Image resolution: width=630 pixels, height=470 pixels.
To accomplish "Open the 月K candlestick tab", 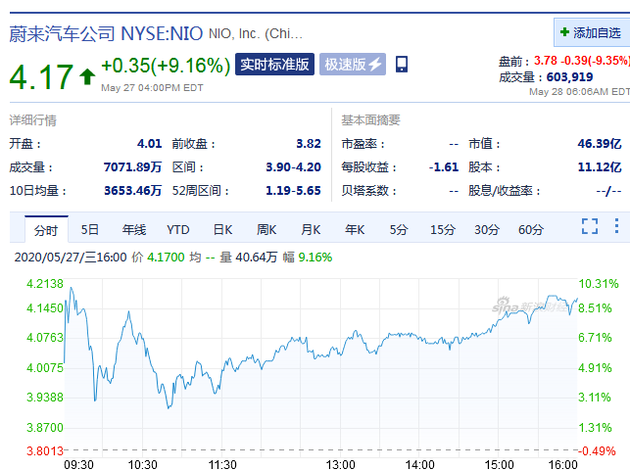I will pos(311,230).
